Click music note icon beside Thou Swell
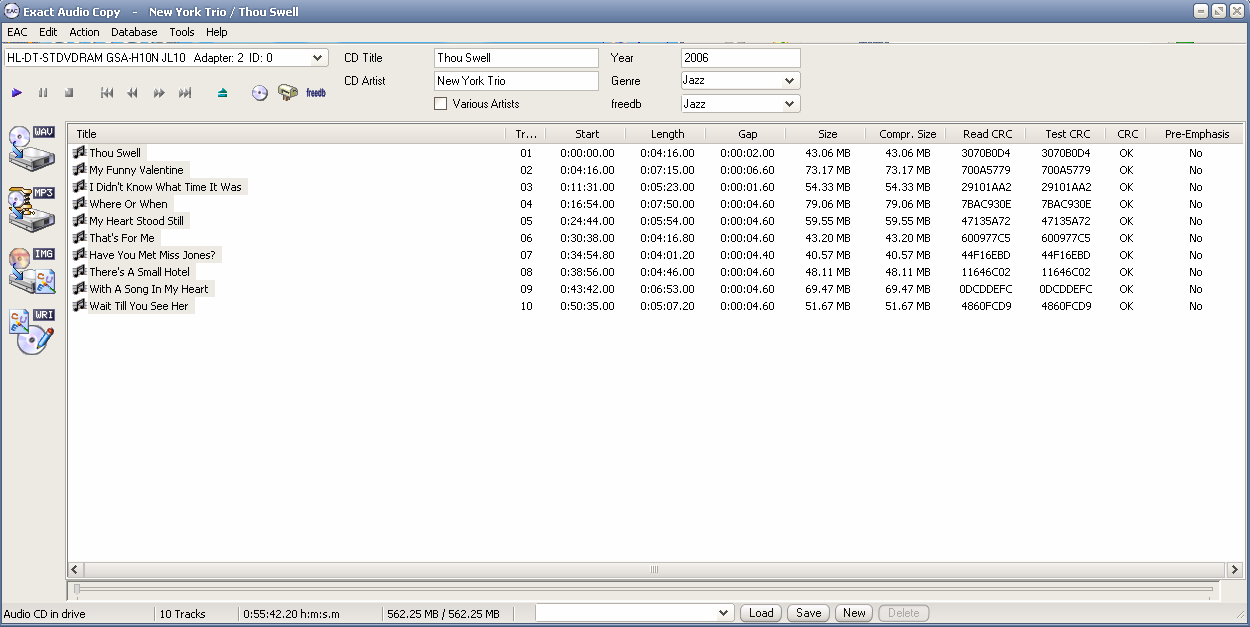This screenshot has width=1250, height=627. coord(79,152)
